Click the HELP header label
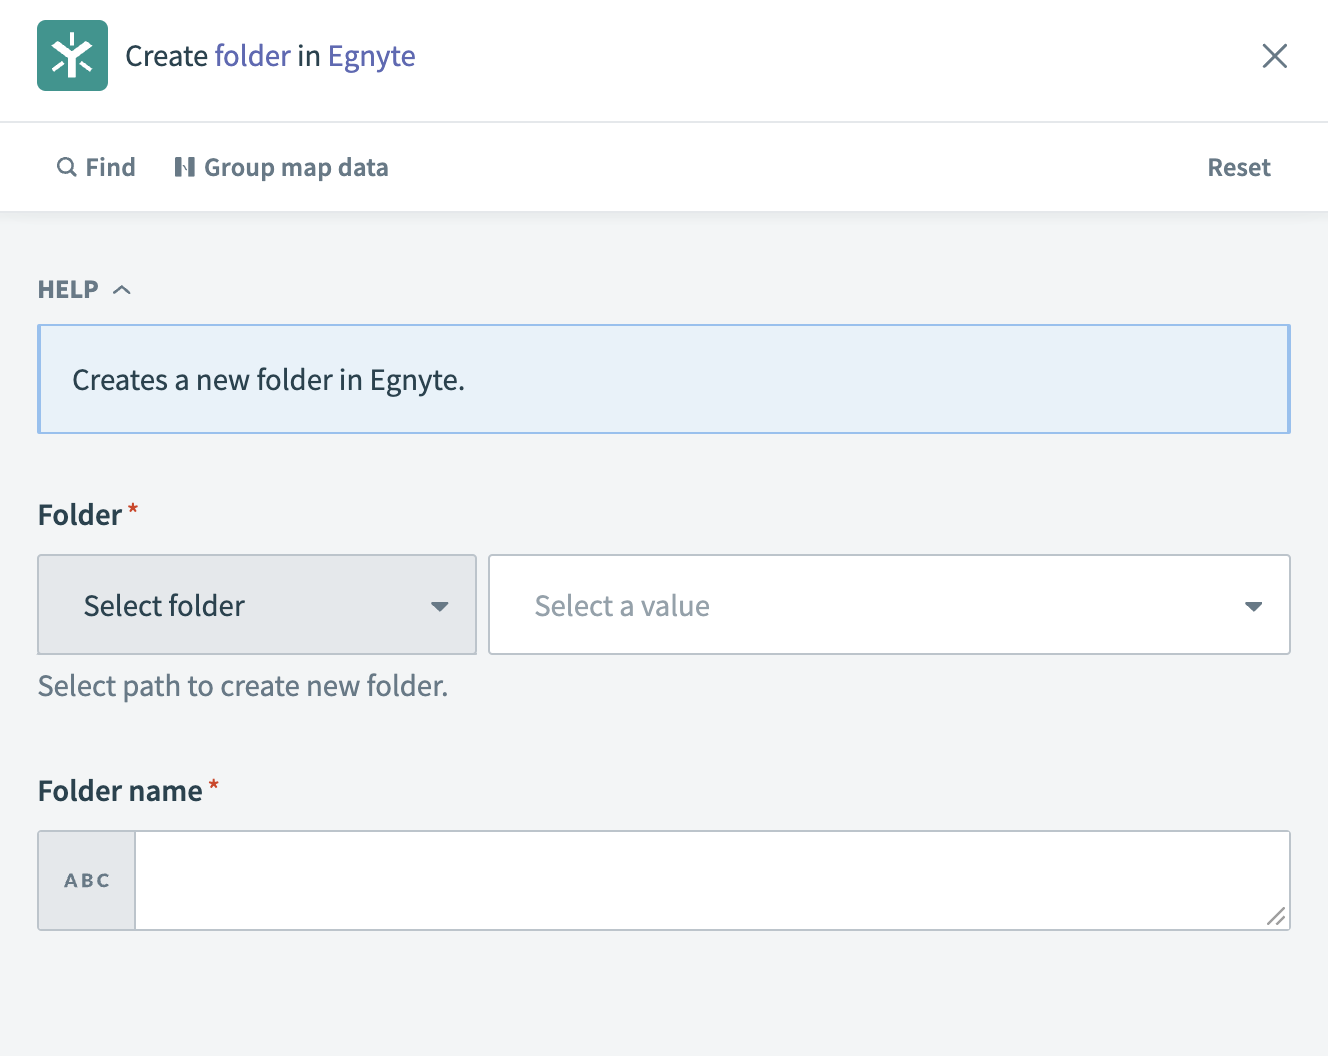 click(67, 289)
